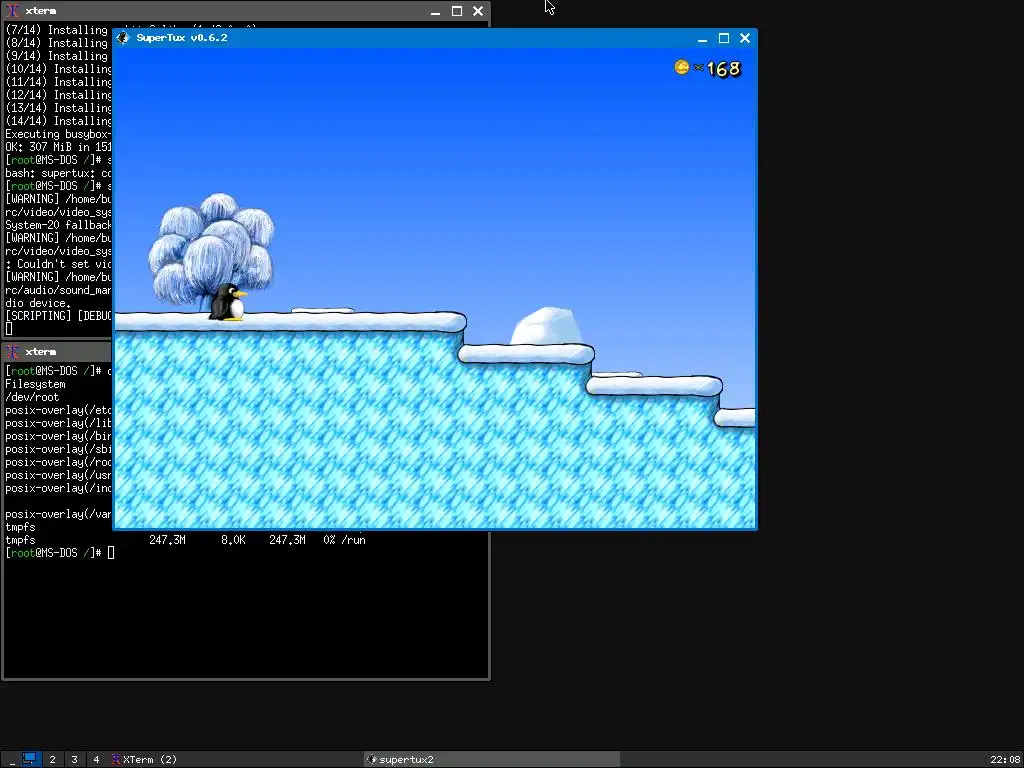Click the coin count 168 in SuperTux

[x=724, y=69]
